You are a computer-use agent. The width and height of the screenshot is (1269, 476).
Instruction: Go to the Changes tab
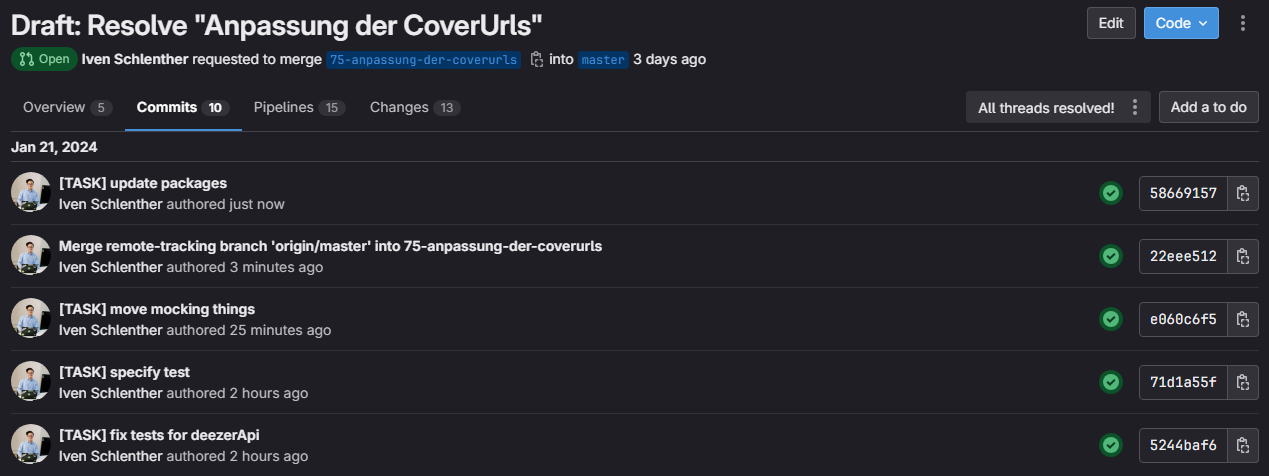coord(414,107)
